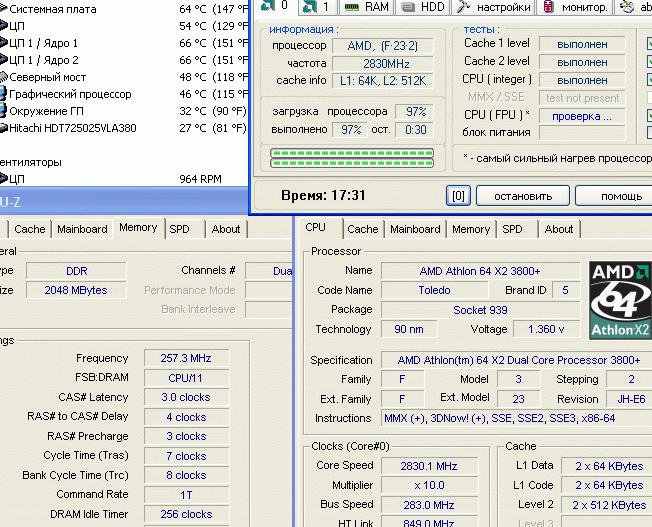The image size is (652, 527).
Task: Select the Северный мост temperature sensor
Action: tap(50, 77)
